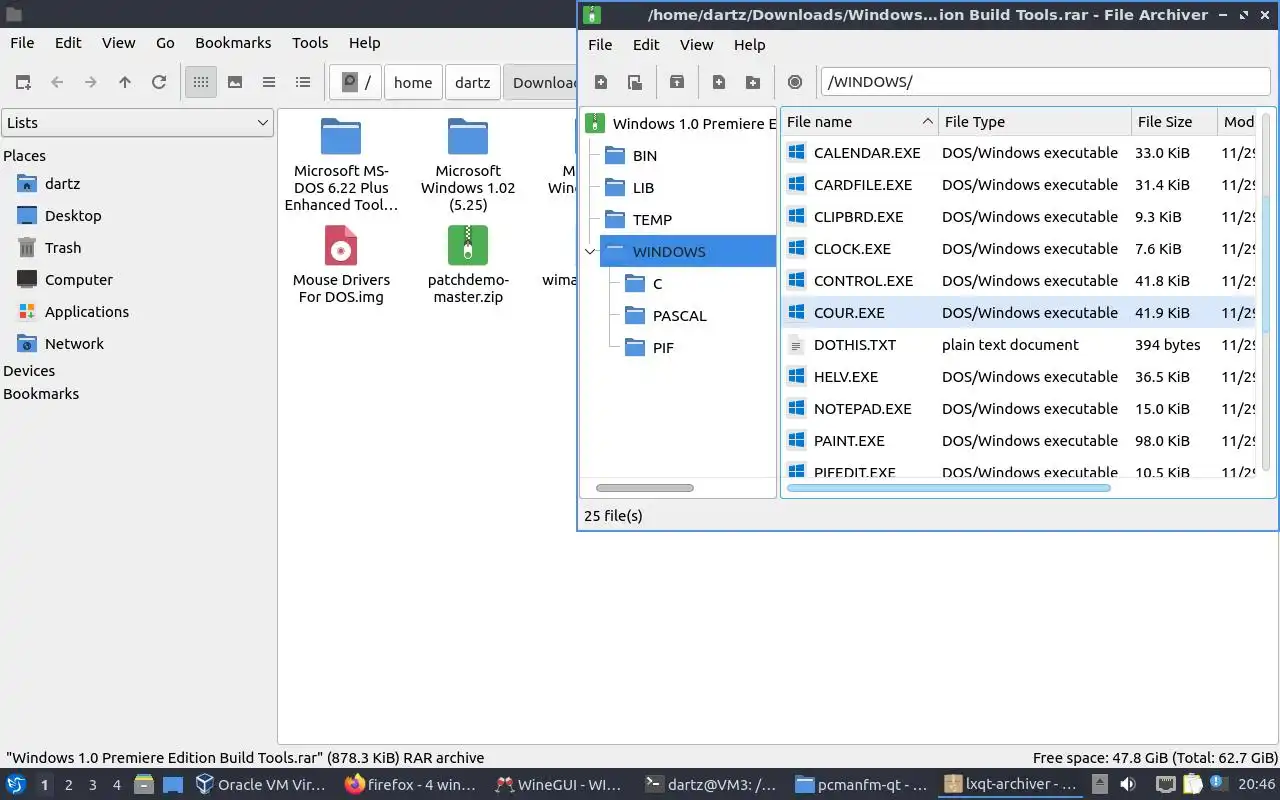1280x800 pixels.
Task: Click the extract icon in File Archiver
Action: click(677, 82)
